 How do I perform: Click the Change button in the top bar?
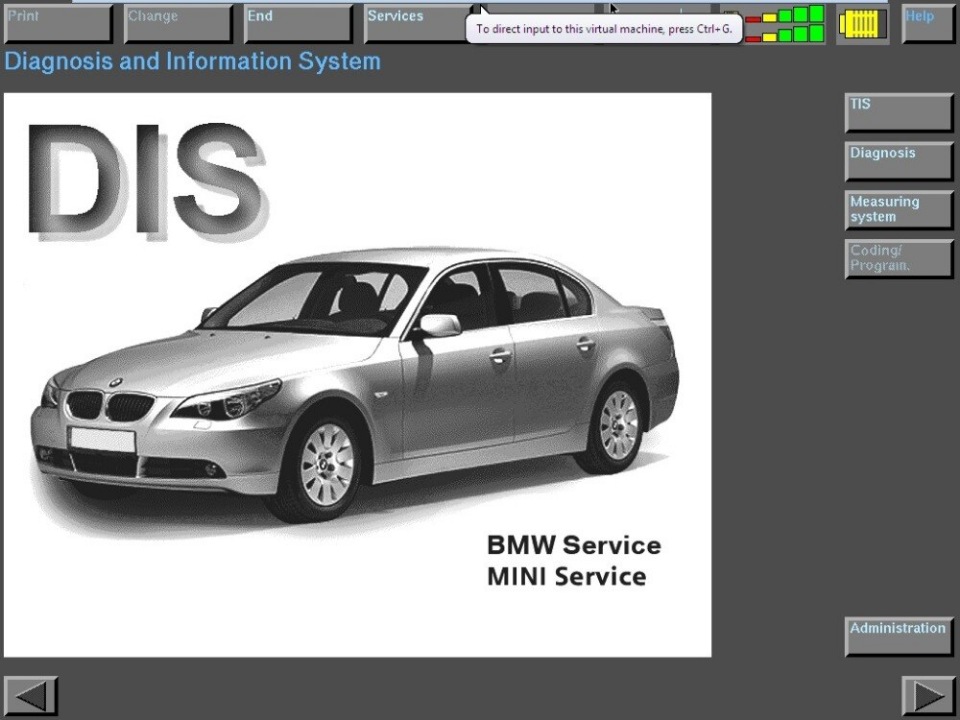[178, 24]
